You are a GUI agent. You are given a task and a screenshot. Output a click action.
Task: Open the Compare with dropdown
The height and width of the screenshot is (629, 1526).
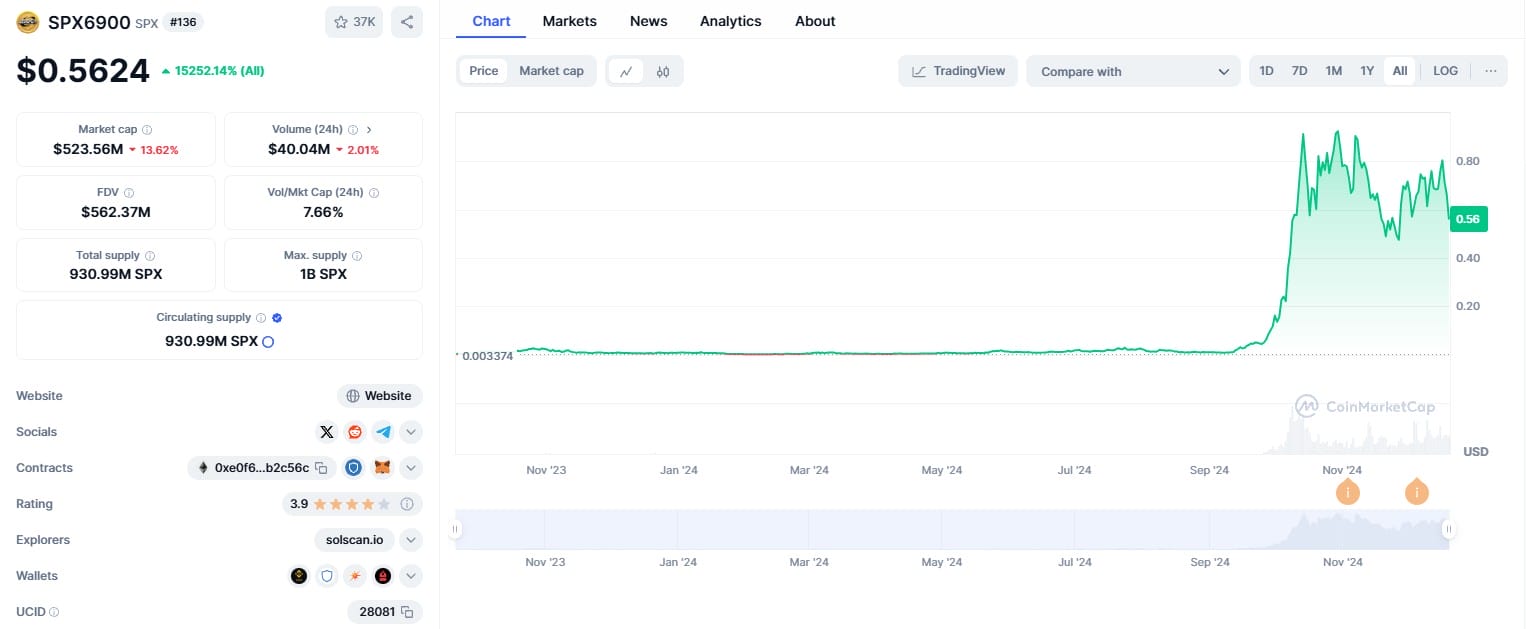(x=1134, y=71)
